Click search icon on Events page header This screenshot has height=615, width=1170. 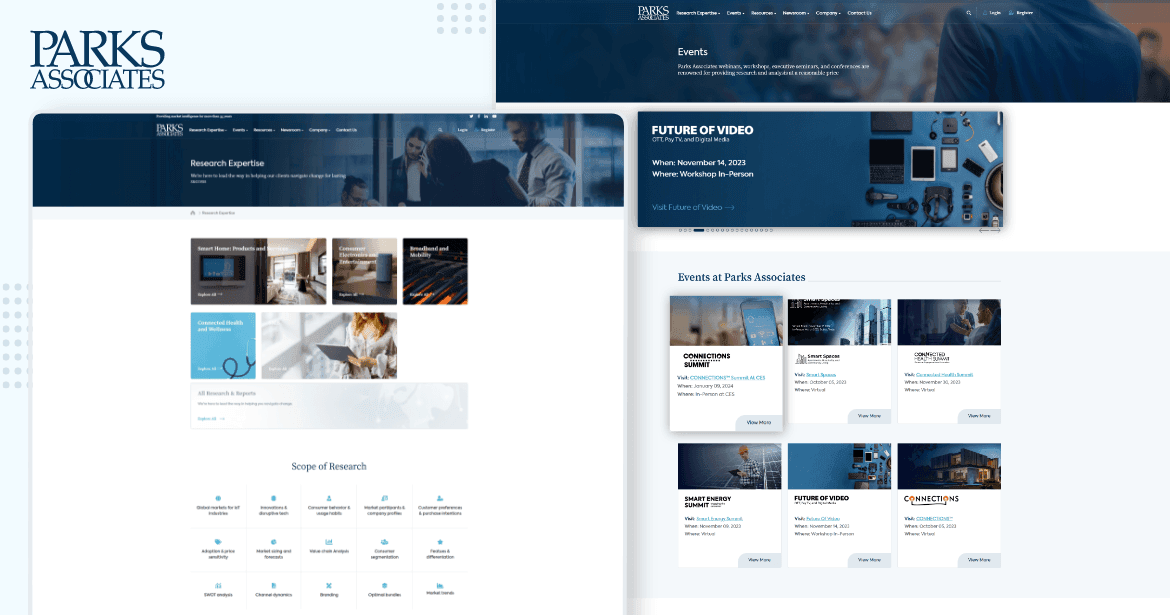coord(969,13)
